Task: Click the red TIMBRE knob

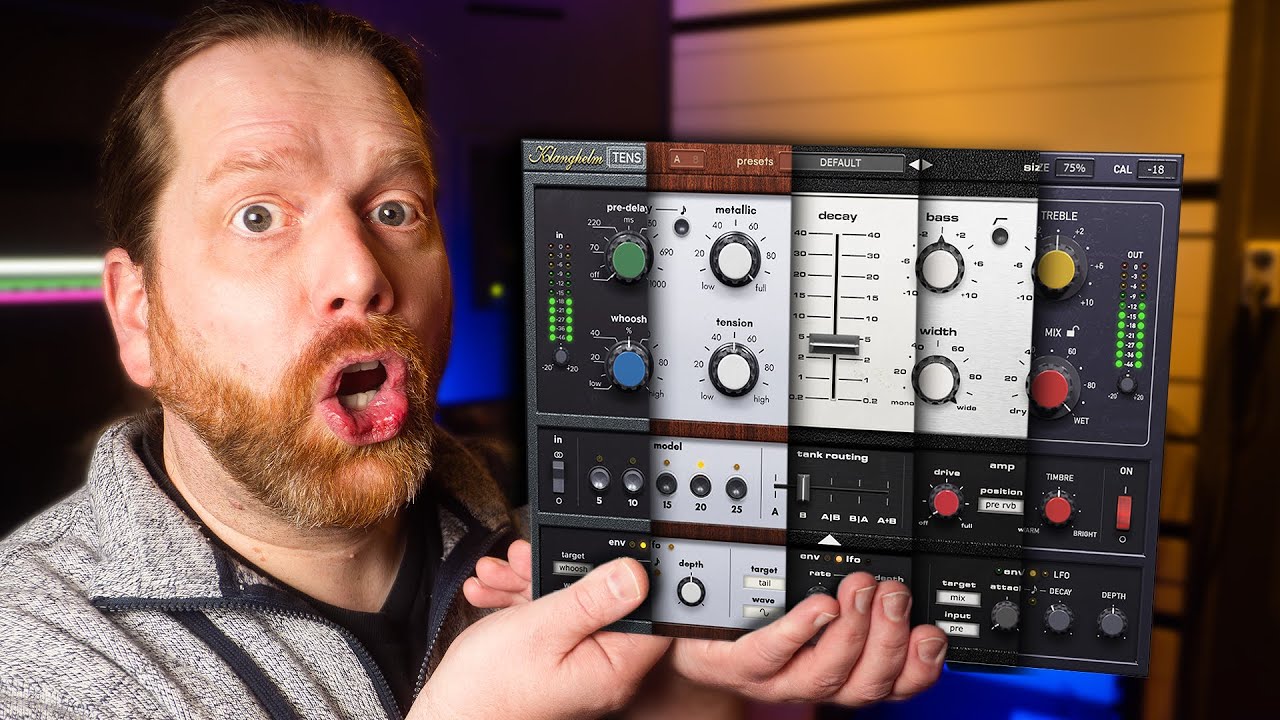Action: pos(1058,509)
